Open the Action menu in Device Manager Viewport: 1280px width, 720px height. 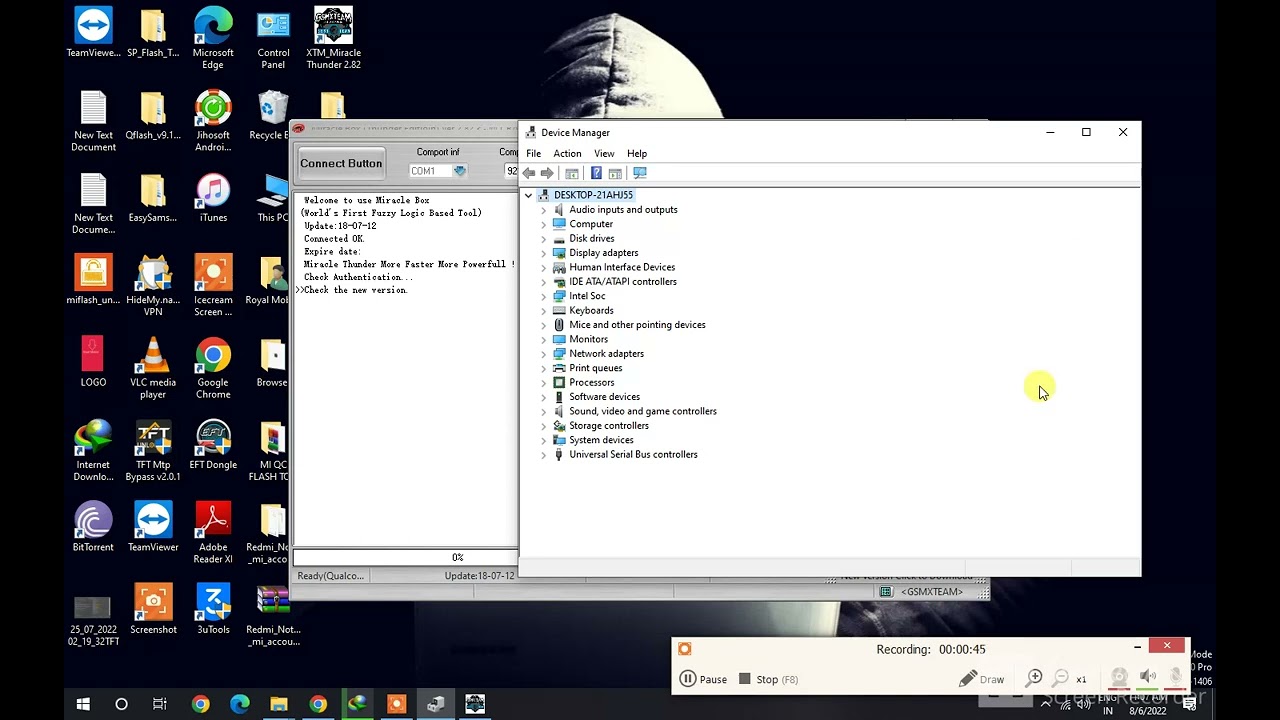(567, 154)
